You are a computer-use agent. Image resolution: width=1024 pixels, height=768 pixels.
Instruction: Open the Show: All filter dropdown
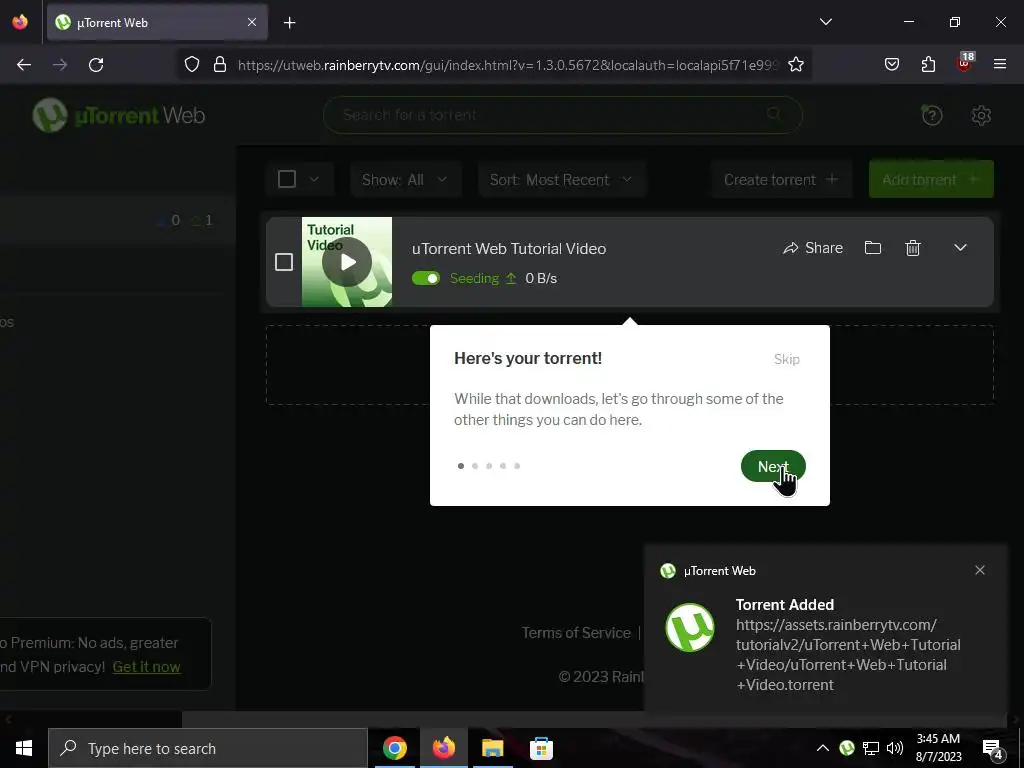[406, 180]
